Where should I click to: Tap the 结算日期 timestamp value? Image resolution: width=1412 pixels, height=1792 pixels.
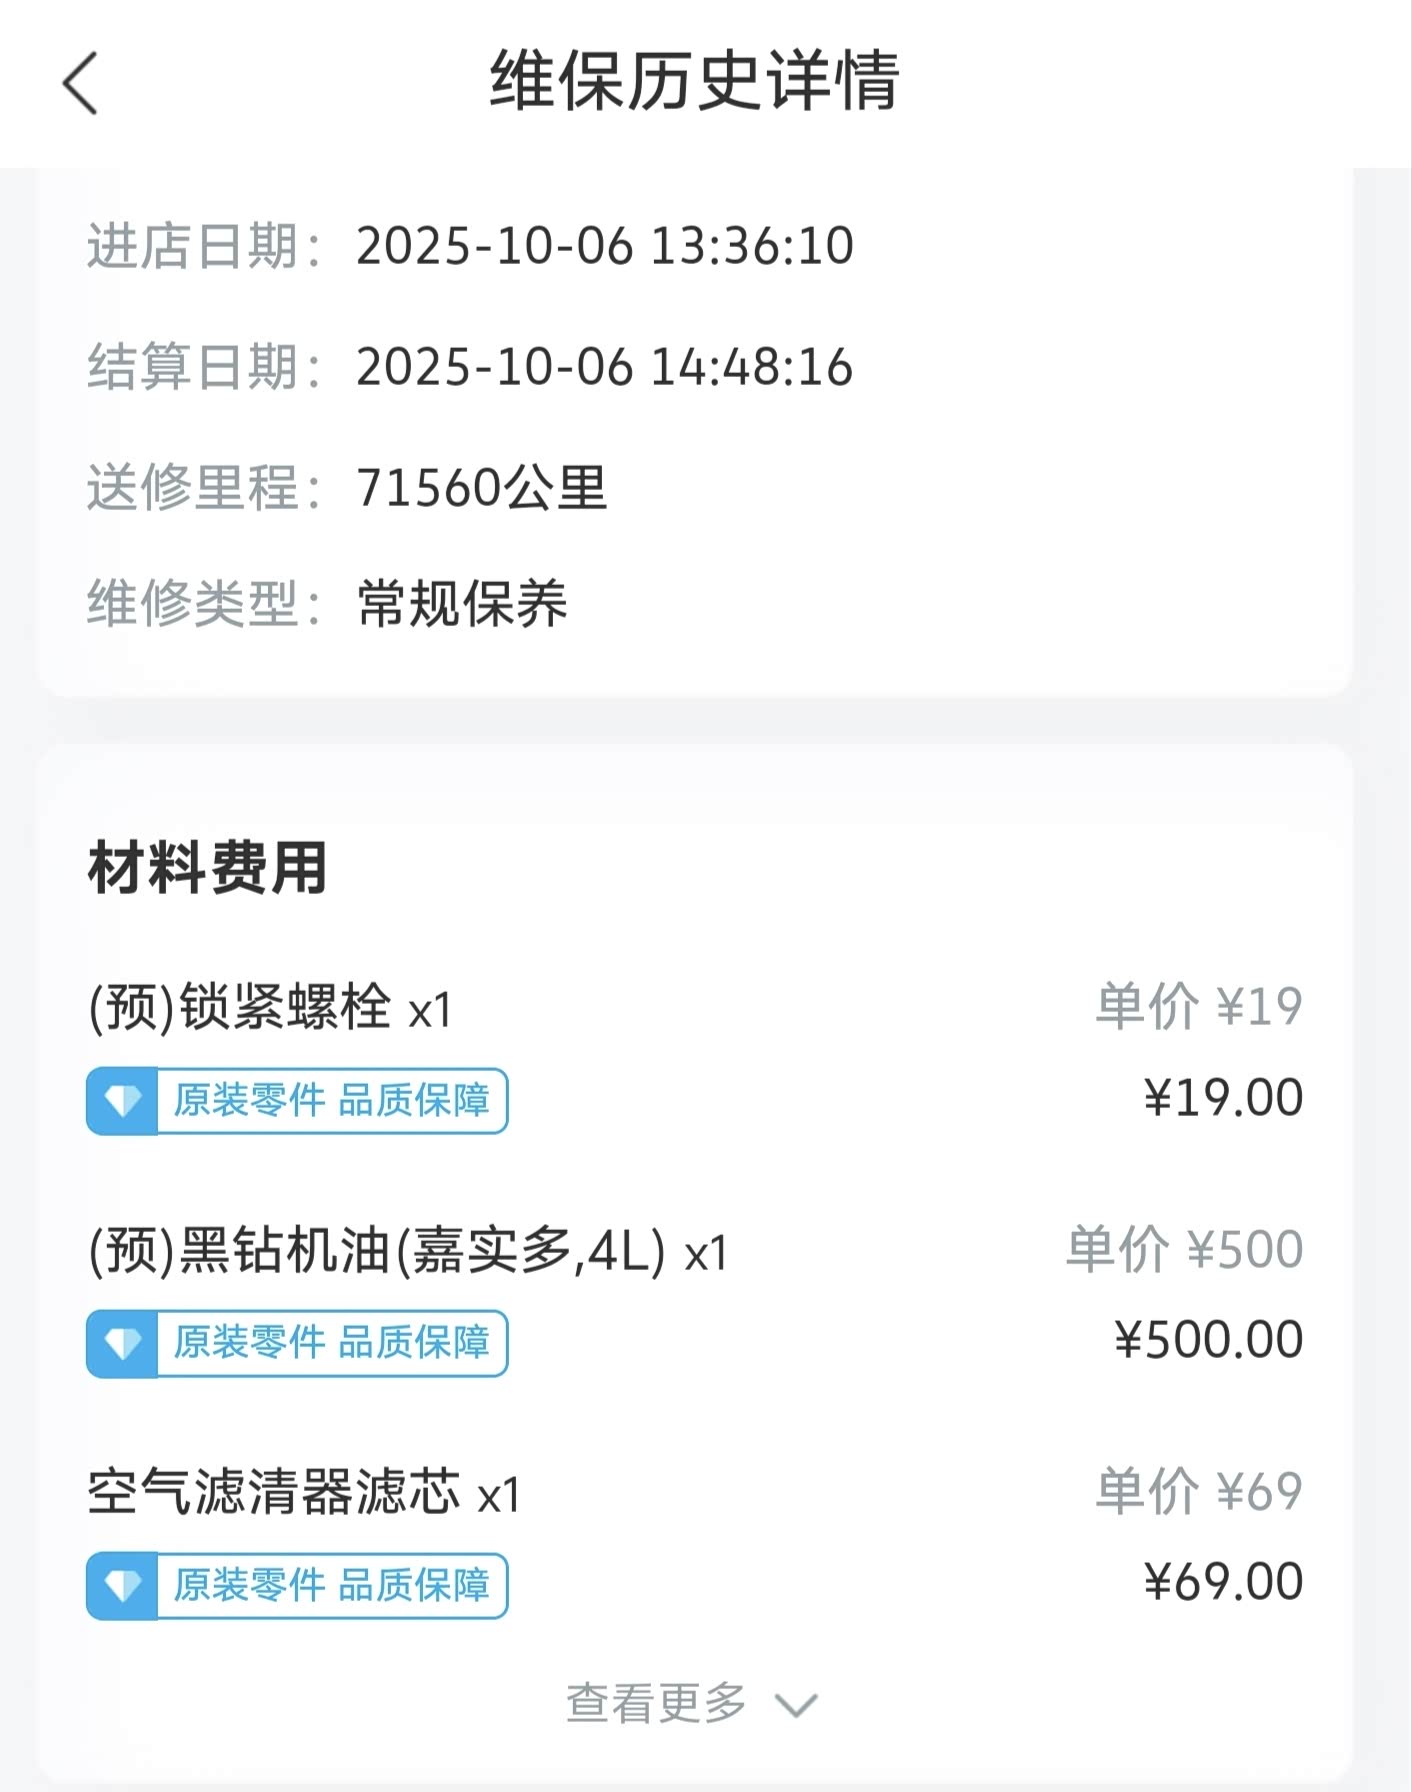point(604,367)
